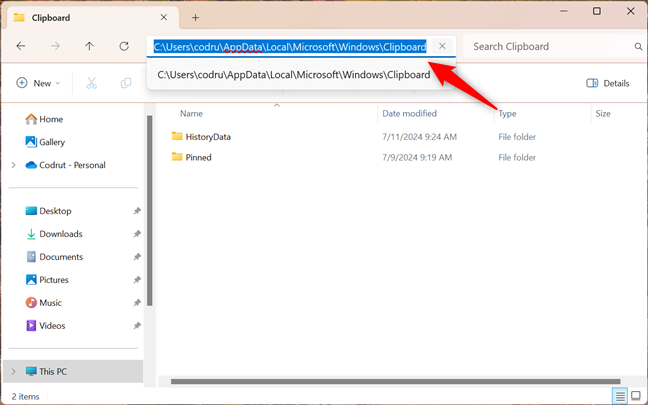Open Home in navigation pane
The height and width of the screenshot is (405, 648).
[44, 119]
